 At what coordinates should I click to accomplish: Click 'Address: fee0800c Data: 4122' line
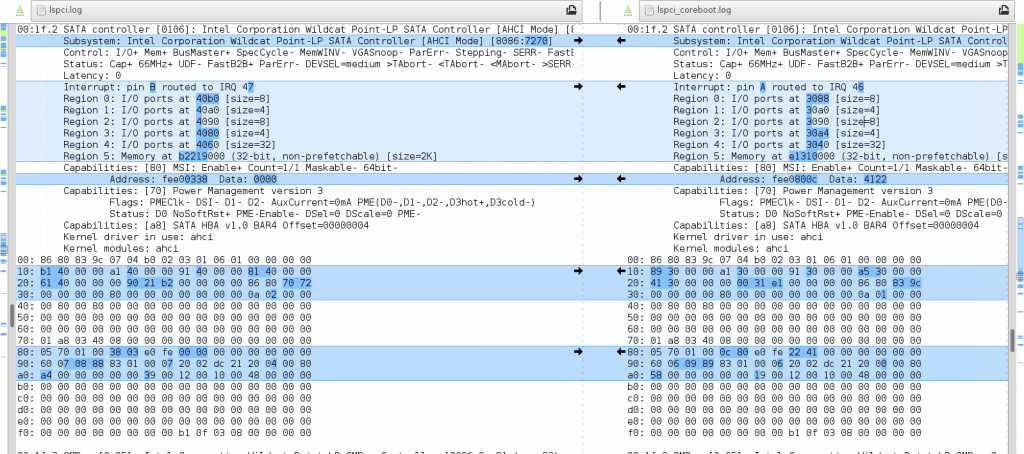(x=803, y=178)
